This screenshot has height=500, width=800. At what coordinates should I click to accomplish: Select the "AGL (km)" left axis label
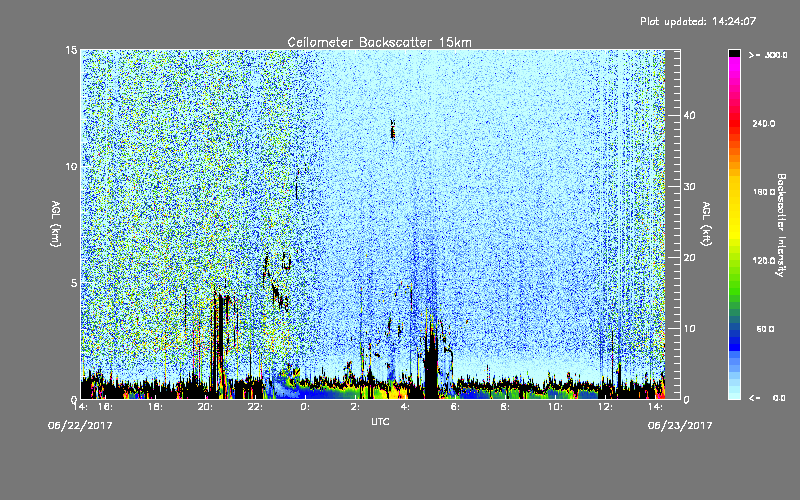56,223
